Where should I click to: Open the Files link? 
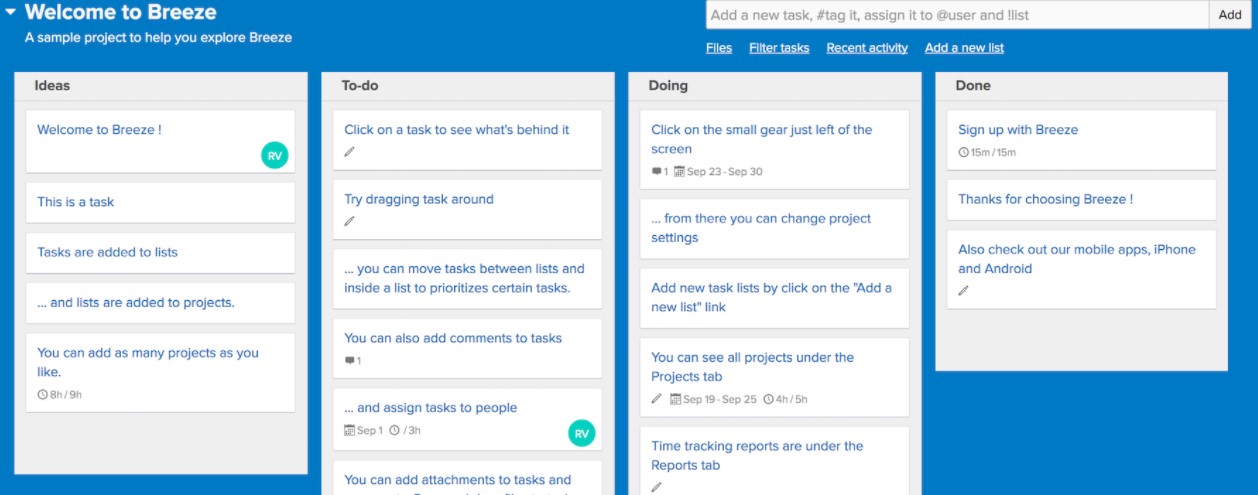click(x=719, y=48)
